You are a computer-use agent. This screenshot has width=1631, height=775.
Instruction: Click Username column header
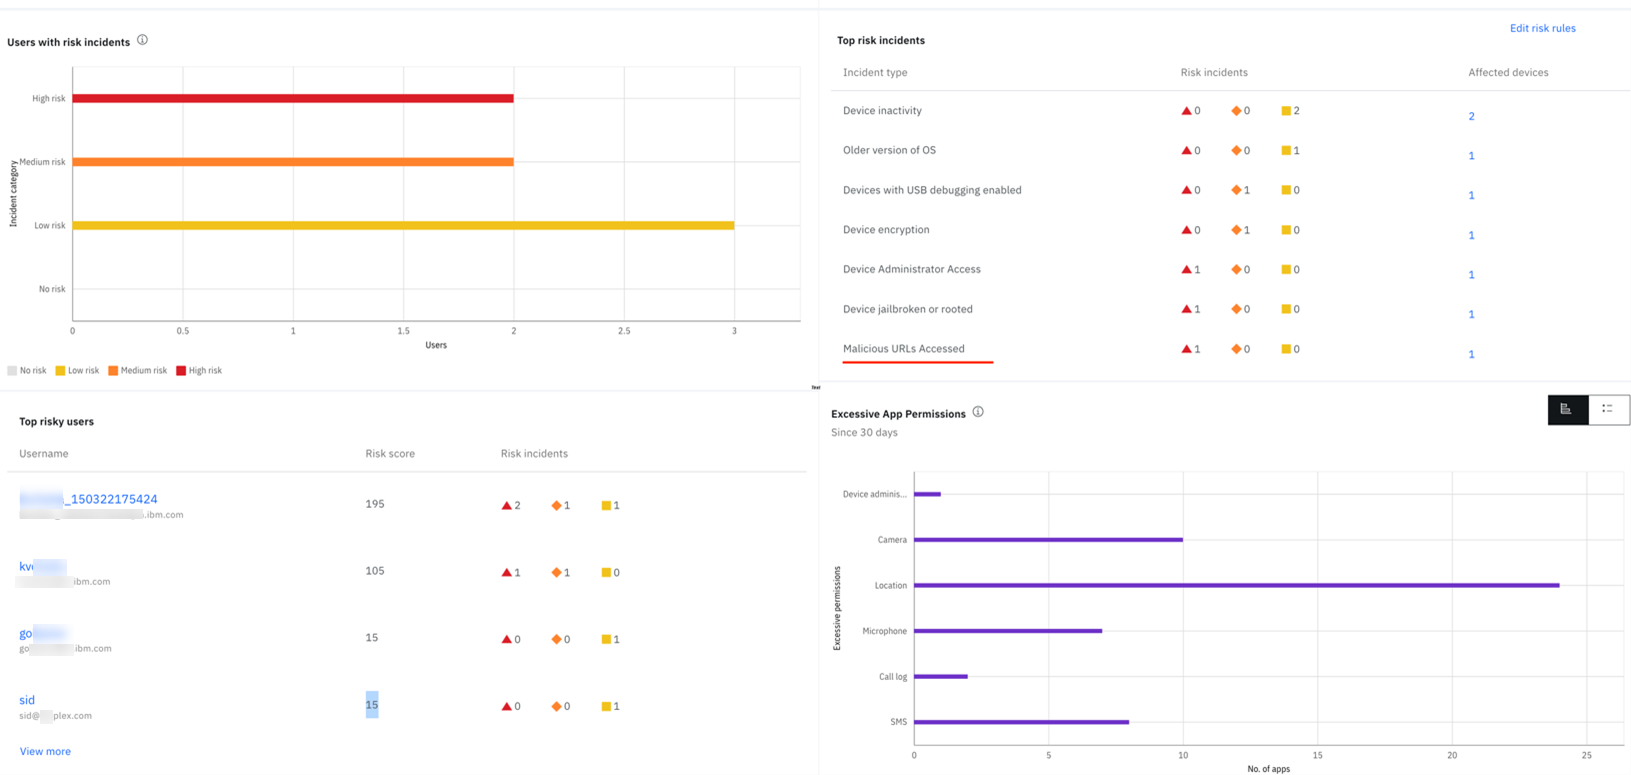click(44, 454)
